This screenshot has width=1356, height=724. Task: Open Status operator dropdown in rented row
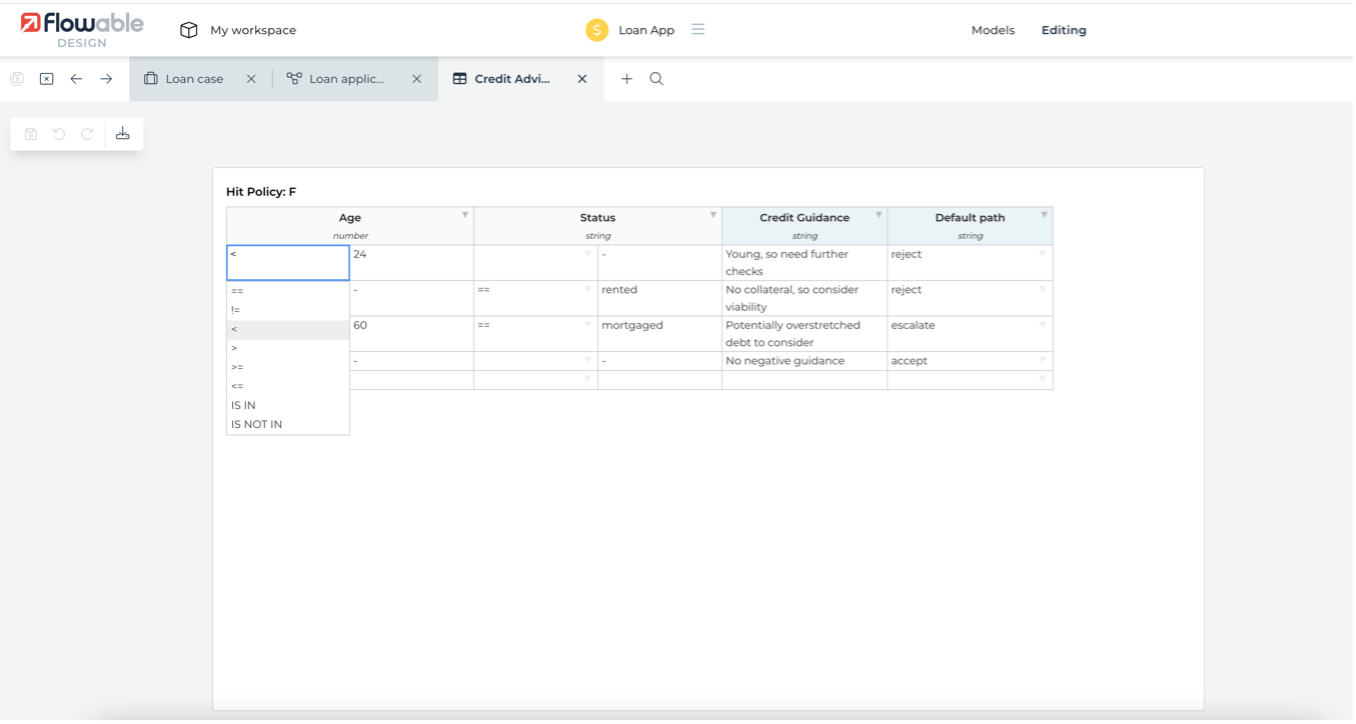click(x=587, y=290)
